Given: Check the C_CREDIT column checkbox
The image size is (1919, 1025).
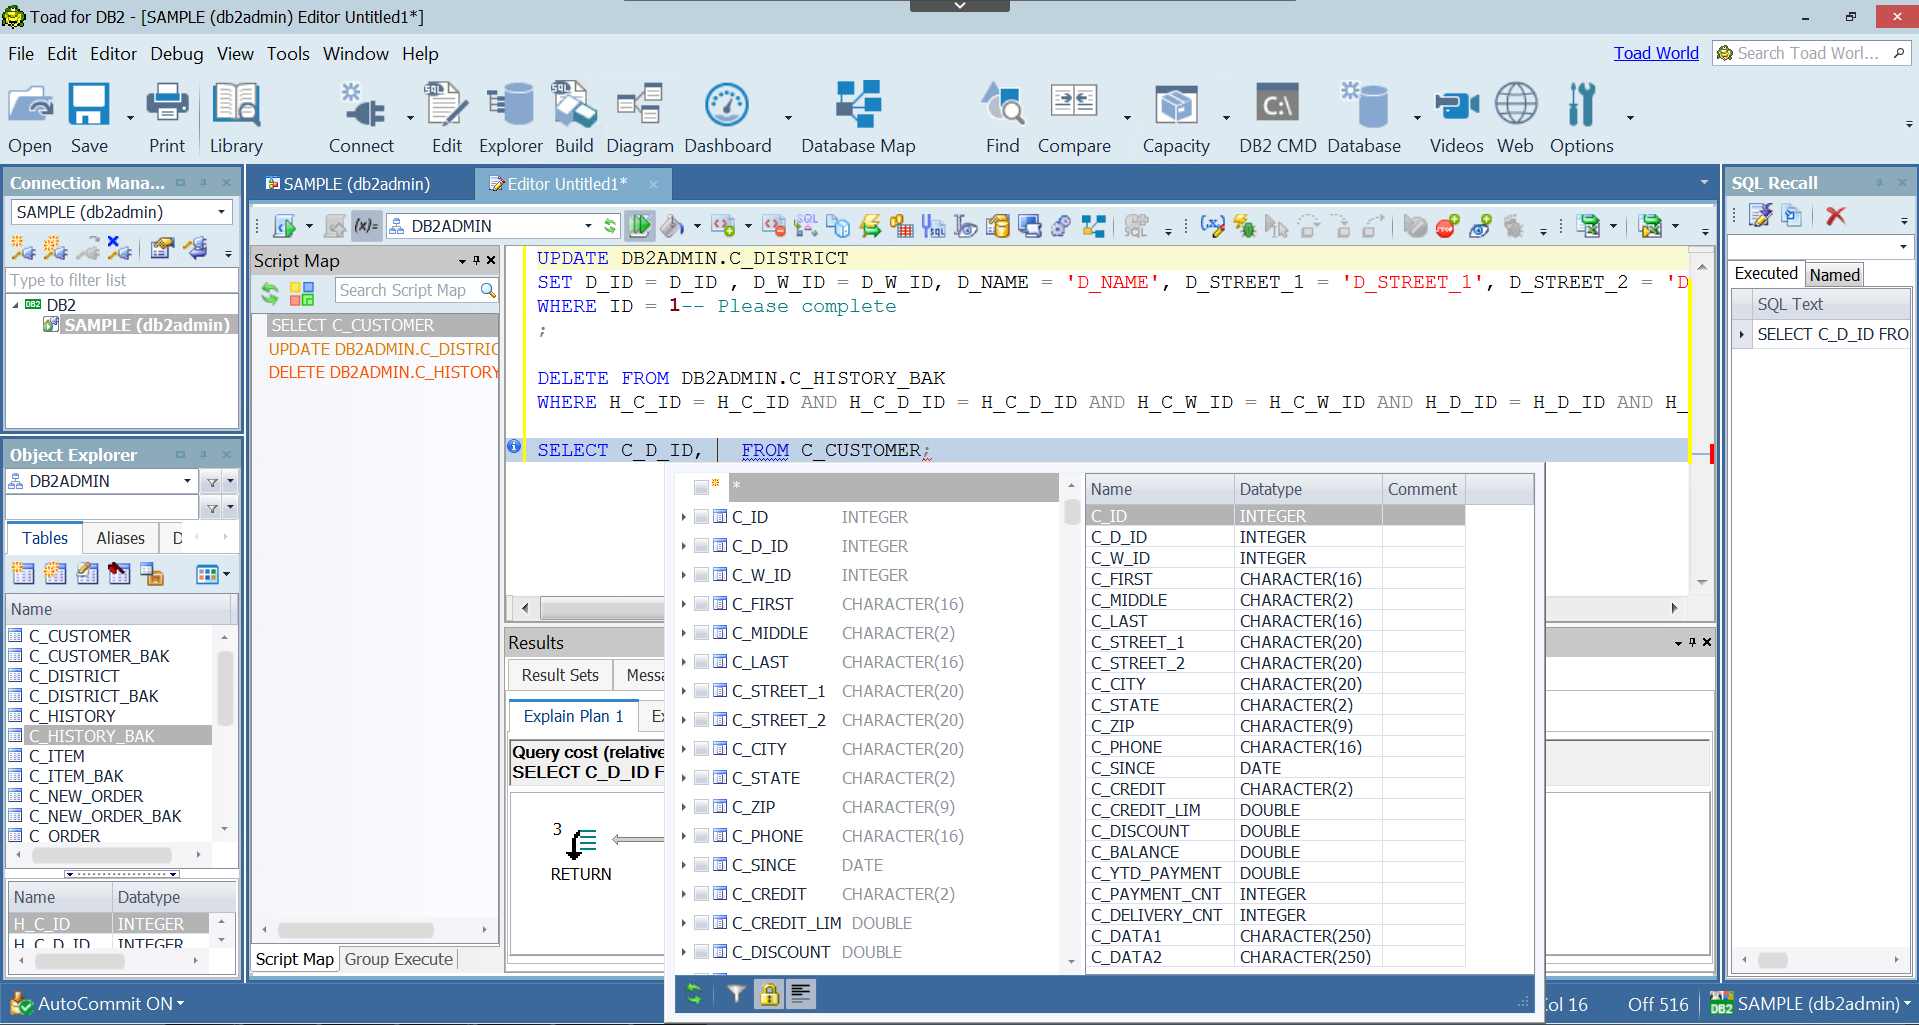Looking at the screenshot, I should pyautogui.click(x=701, y=894).
